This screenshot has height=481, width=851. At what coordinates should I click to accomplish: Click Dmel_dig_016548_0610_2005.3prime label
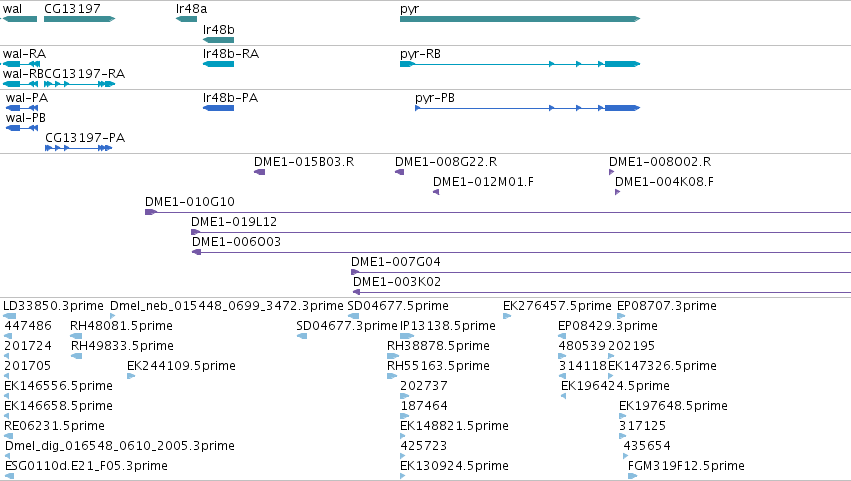click(x=120, y=446)
